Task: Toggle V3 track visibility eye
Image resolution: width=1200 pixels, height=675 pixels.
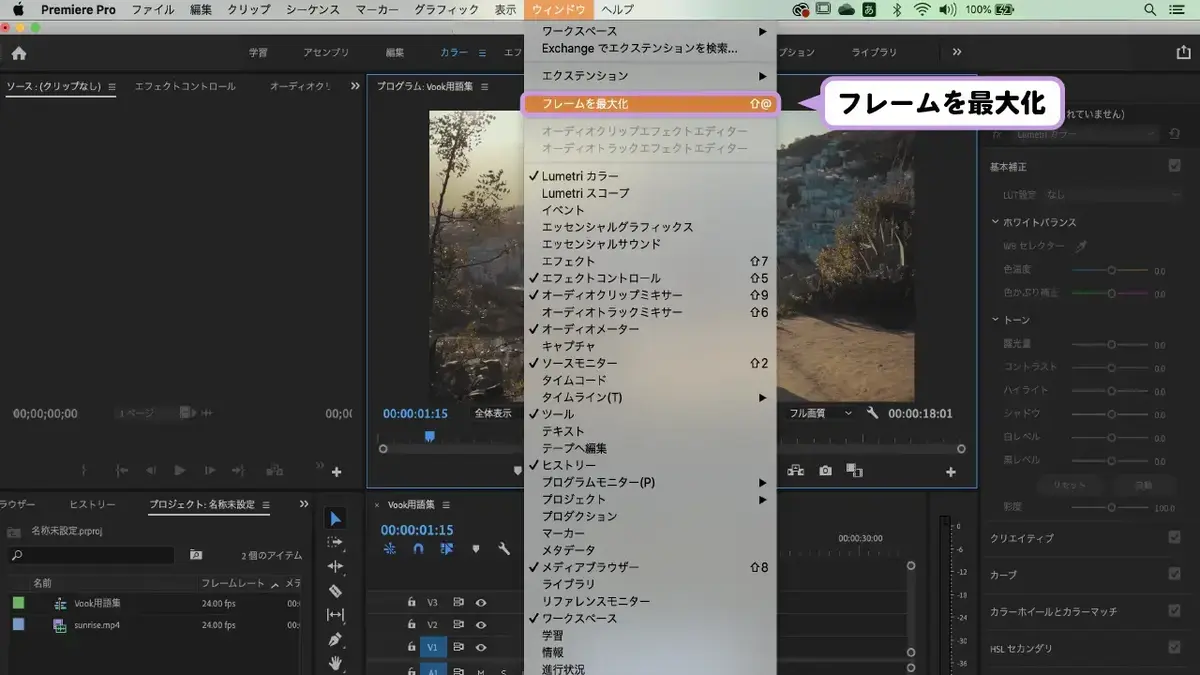Action: [481, 602]
